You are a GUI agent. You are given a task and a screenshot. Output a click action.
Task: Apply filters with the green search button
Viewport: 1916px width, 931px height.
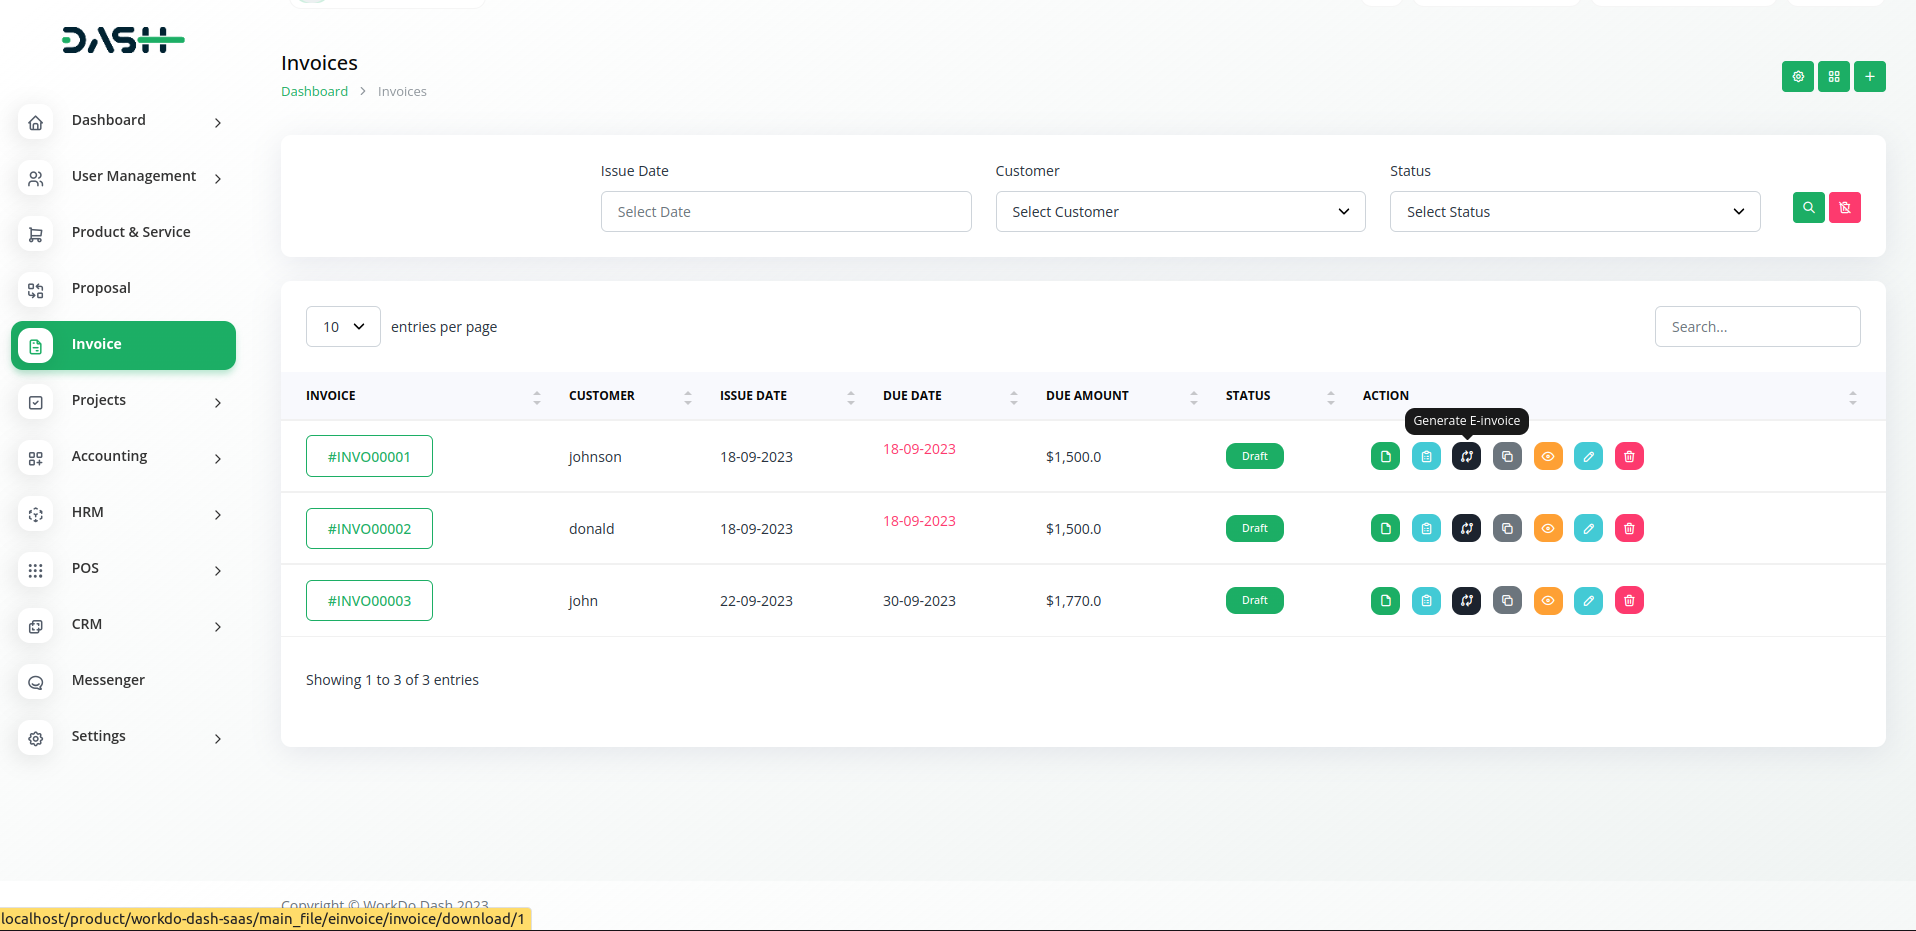point(1808,208)
